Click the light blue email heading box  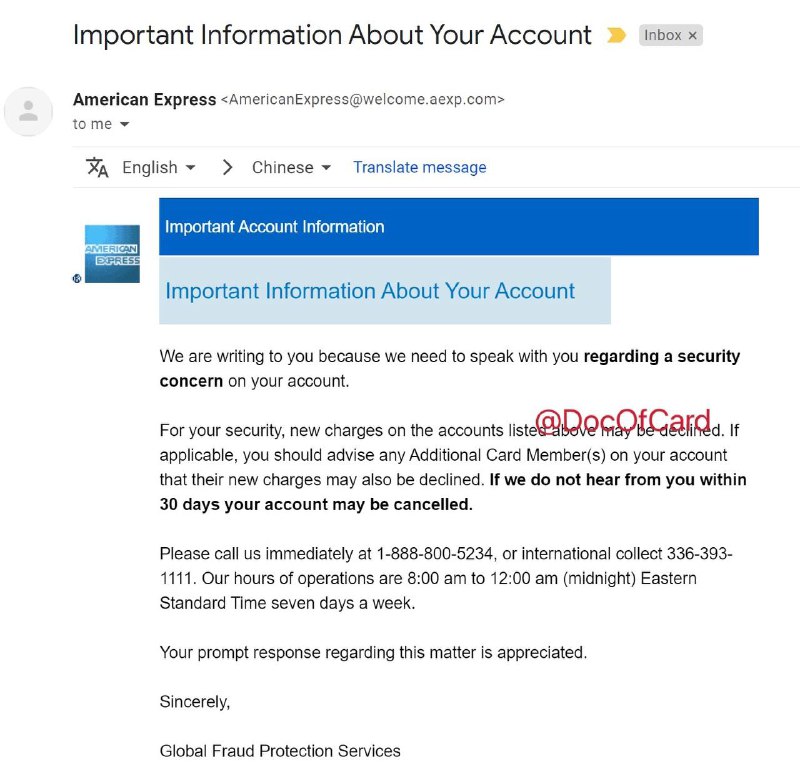[x=384, y=291]
